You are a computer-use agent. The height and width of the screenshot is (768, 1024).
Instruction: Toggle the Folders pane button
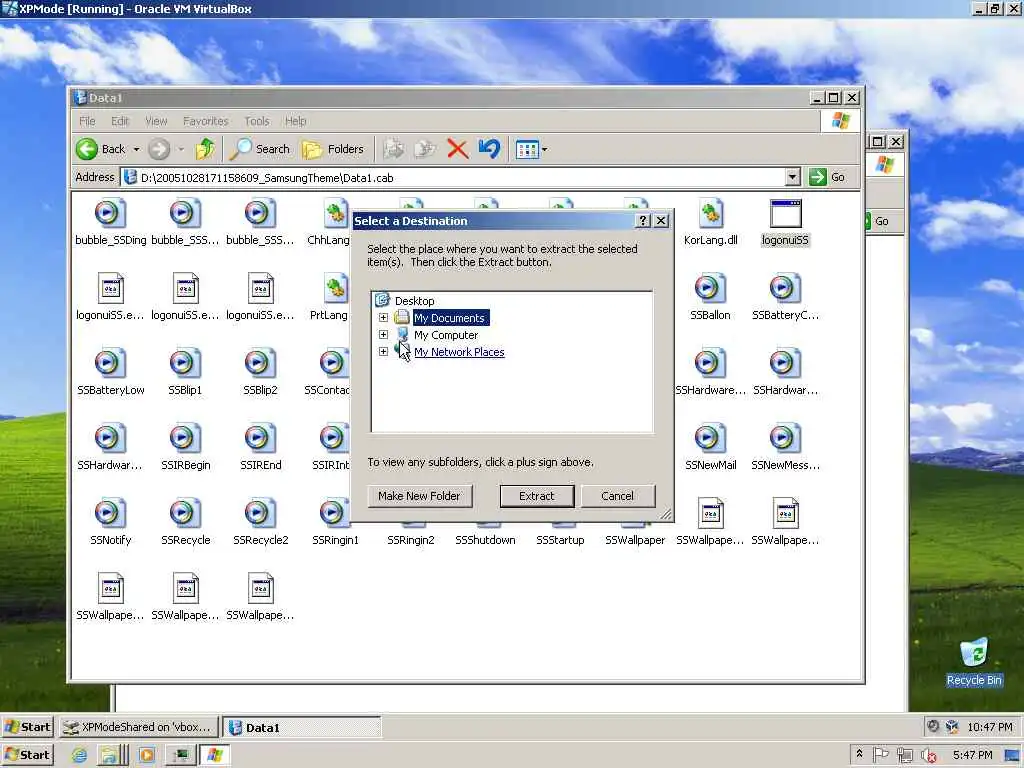tap(333, 150)
